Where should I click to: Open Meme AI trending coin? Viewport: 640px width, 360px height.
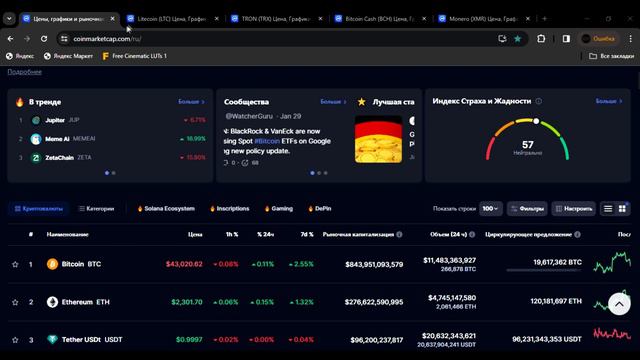coord(63,139)
